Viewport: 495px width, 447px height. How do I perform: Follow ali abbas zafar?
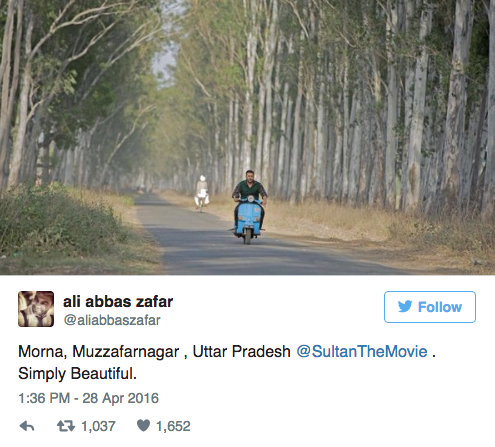(430, 307)
